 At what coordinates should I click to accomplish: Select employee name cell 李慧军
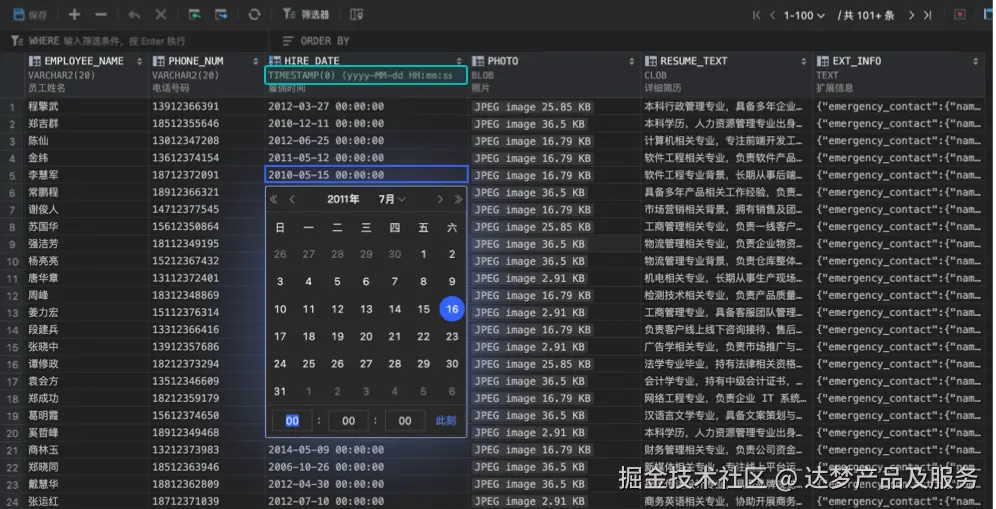click(x=86, y=175)
